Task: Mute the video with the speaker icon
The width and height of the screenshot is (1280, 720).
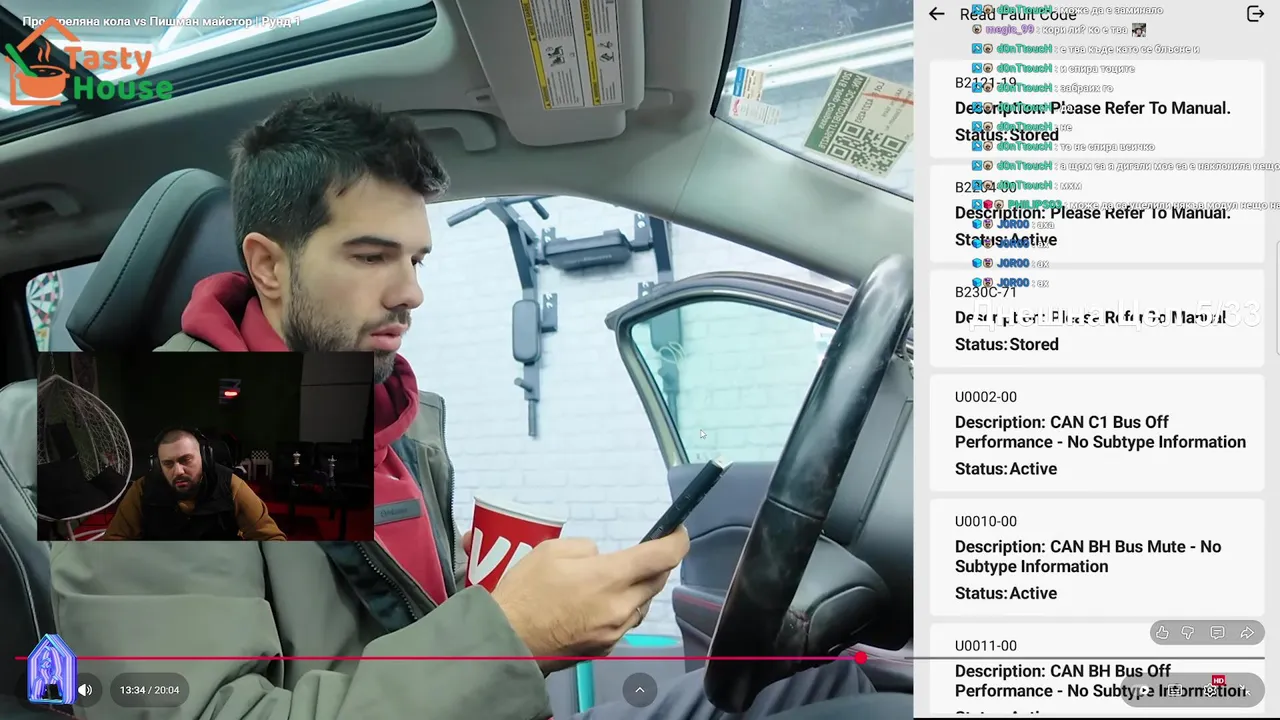Action: (x=85, y=690)
